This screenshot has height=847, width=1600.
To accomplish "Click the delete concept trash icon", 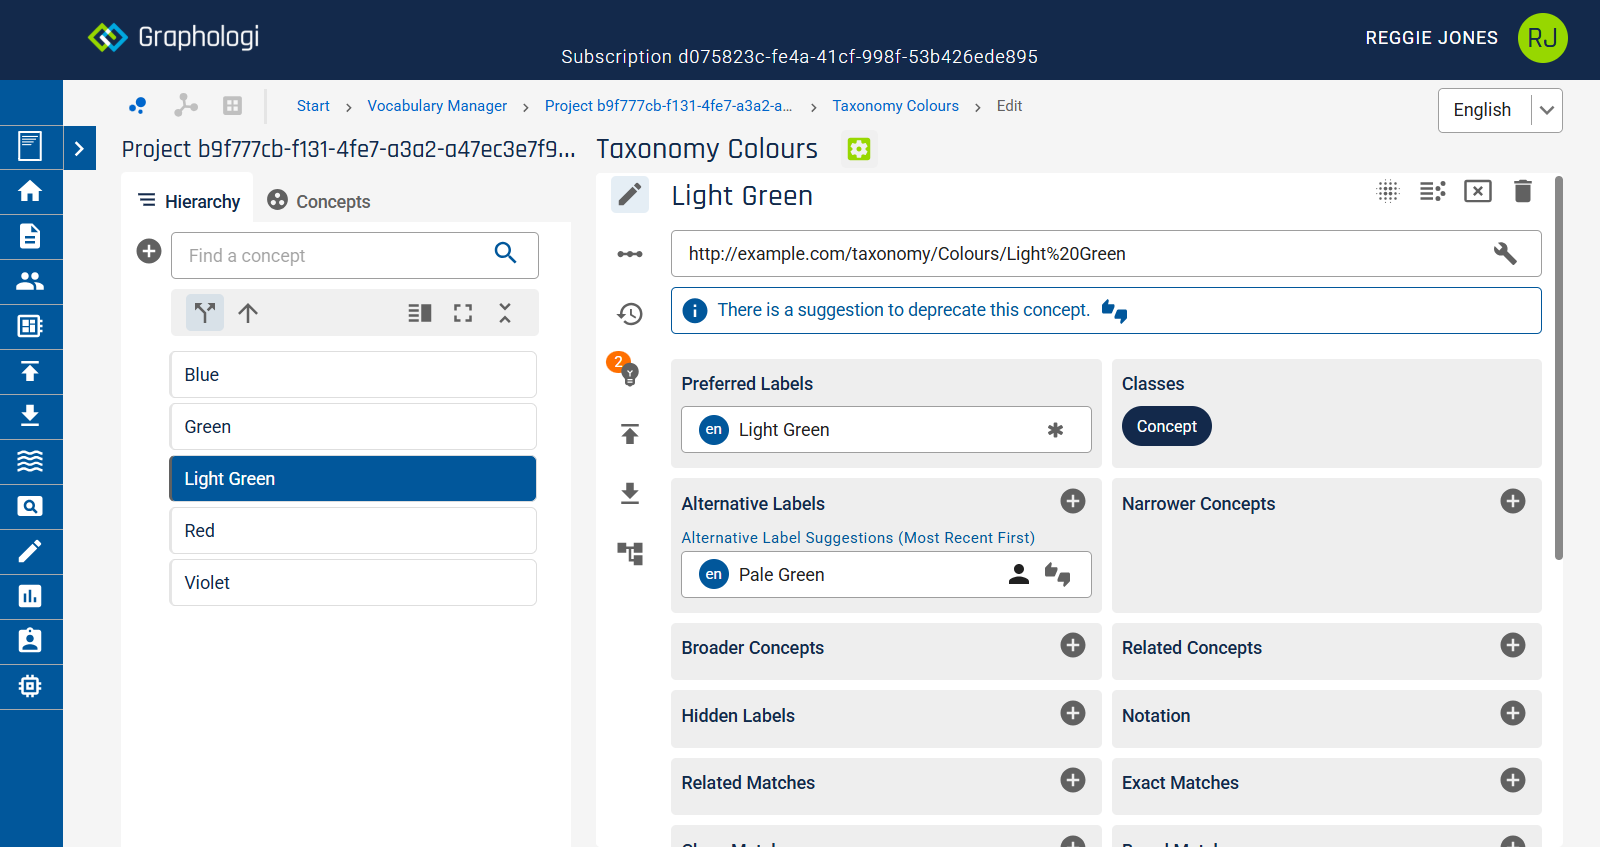I will click(1522, 191).
